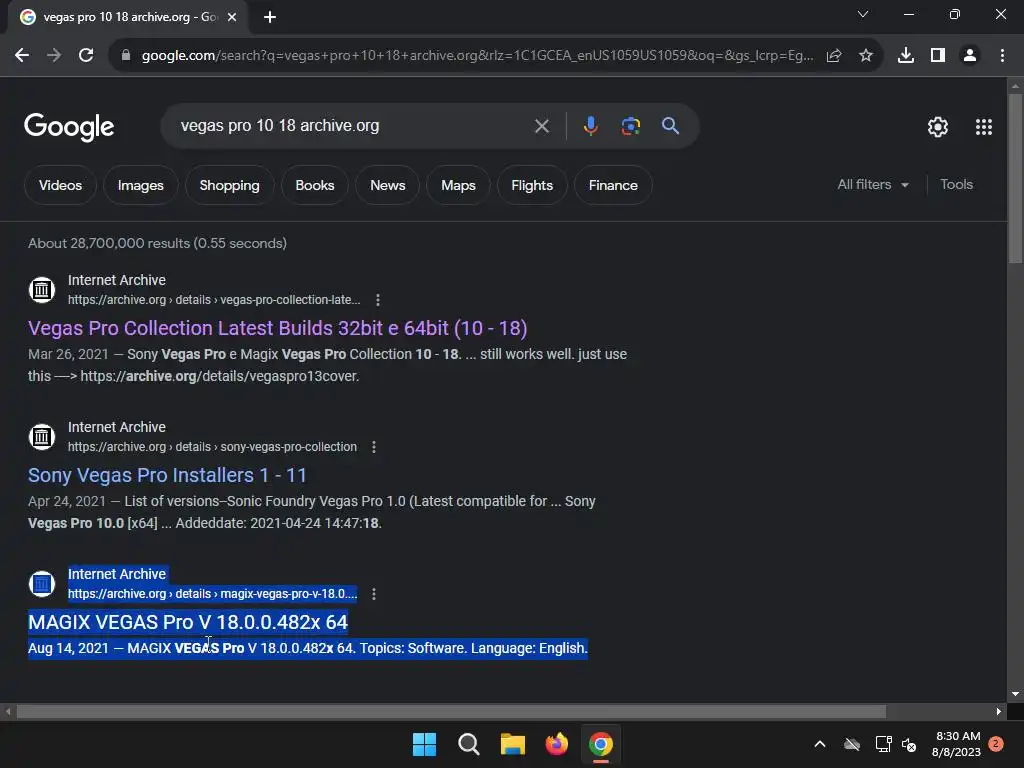The height and width of the screenshot is (768, 1024).
Task: Open notification center badge
Action: (996, 744)
